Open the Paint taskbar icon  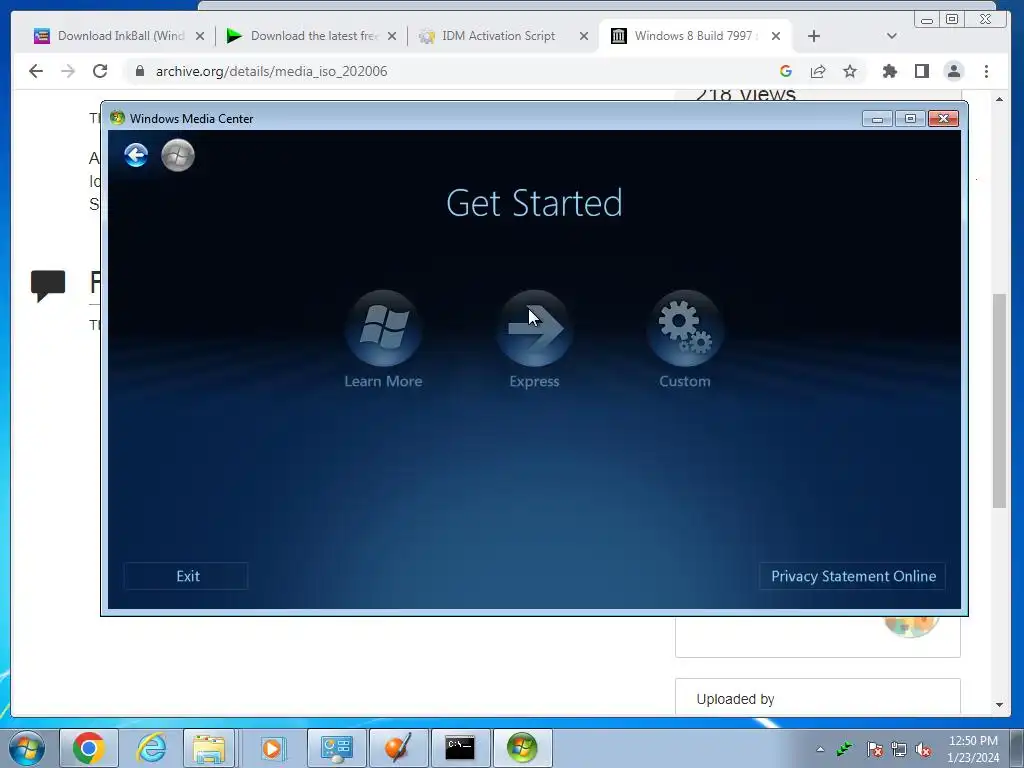point(398,748)
